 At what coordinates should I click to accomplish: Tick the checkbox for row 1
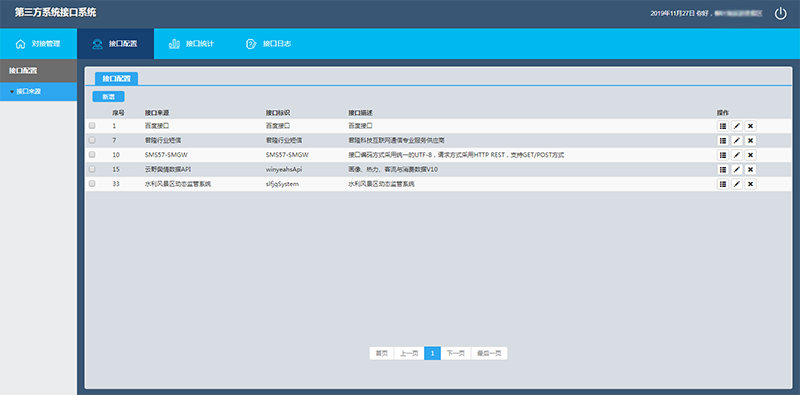point(92,125)
